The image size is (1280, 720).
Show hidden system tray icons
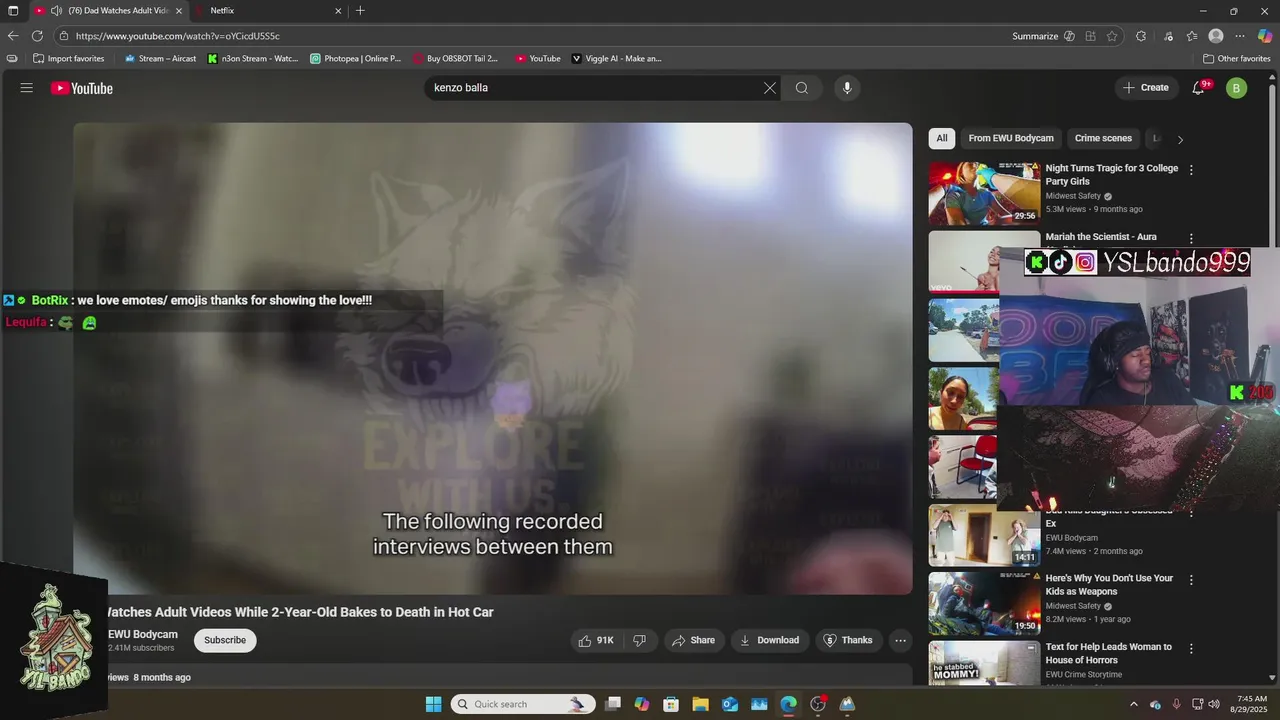coord(1134,704)
